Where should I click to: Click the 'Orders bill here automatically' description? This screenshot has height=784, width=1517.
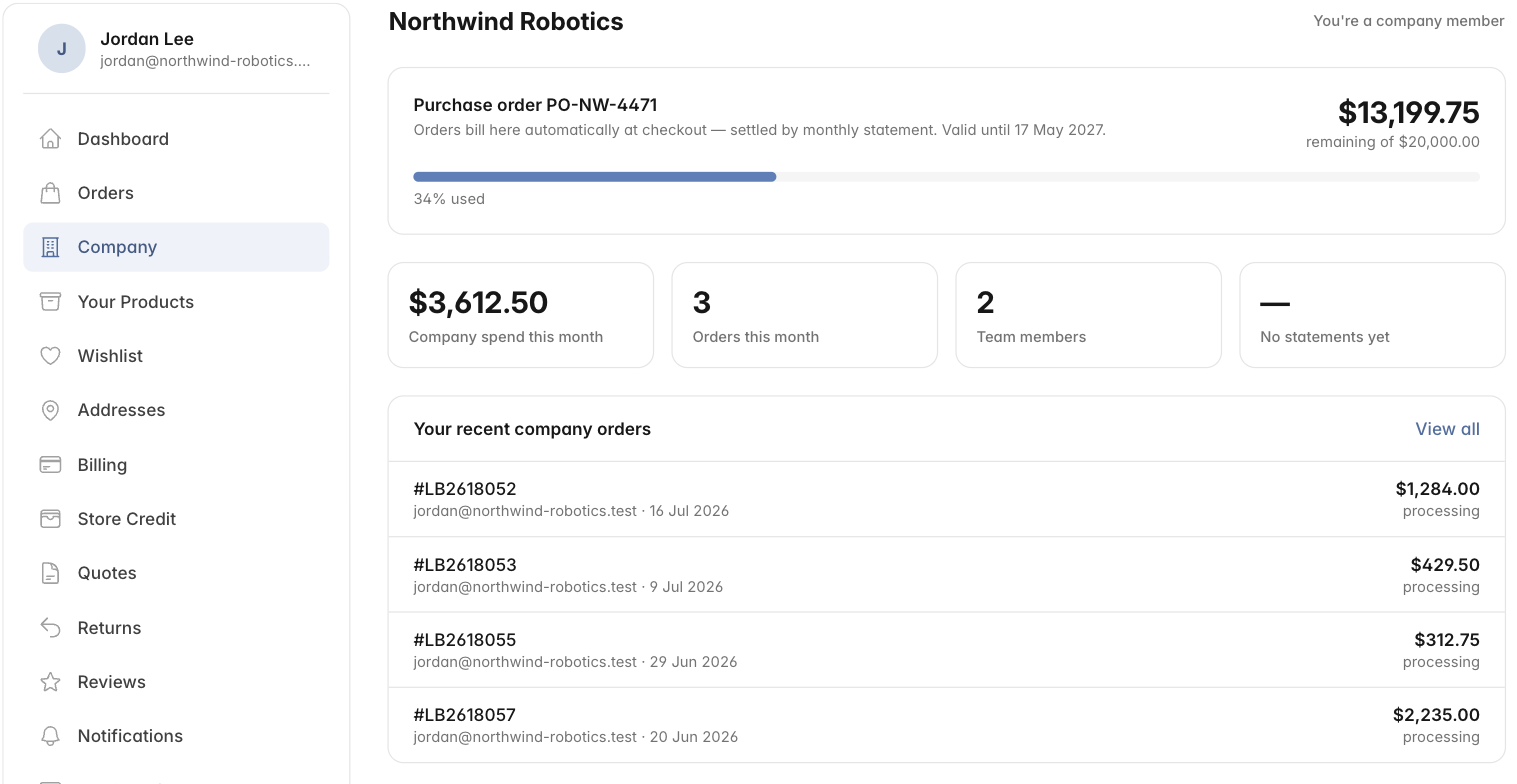(759, 130)
